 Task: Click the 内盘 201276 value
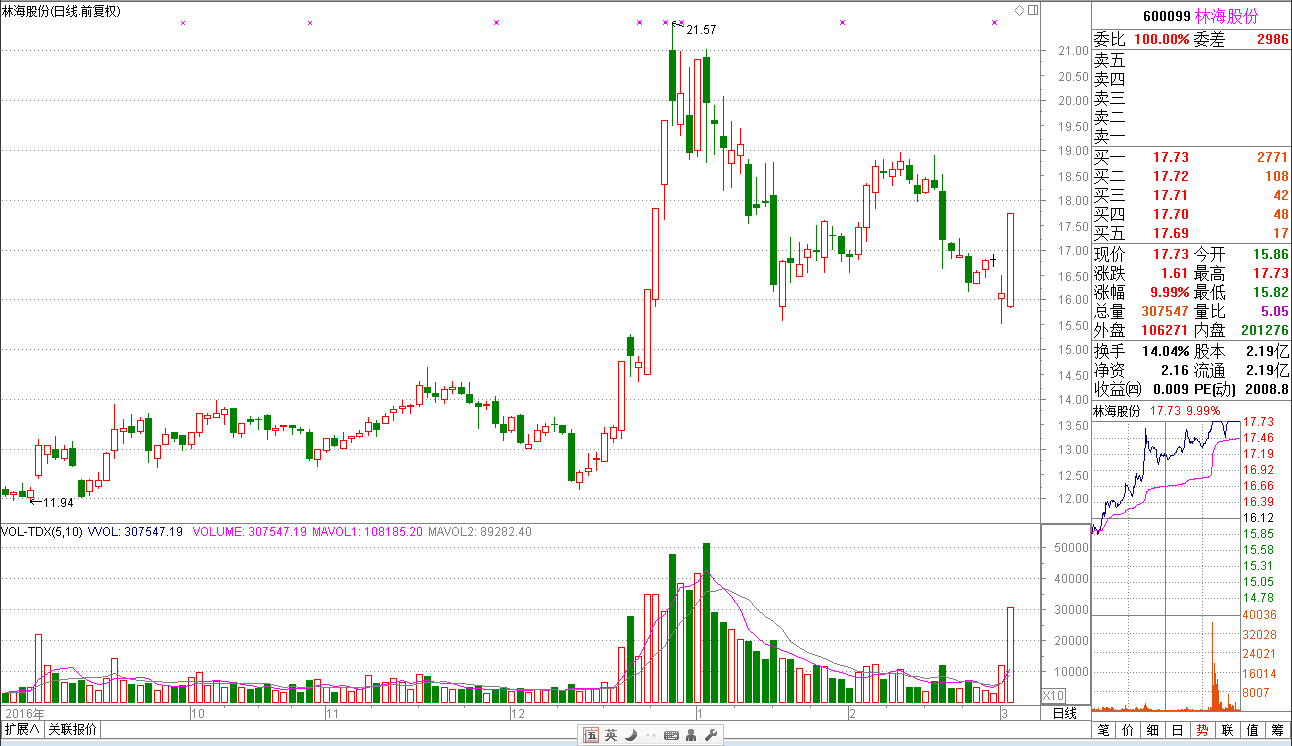tap(1264, 330)
